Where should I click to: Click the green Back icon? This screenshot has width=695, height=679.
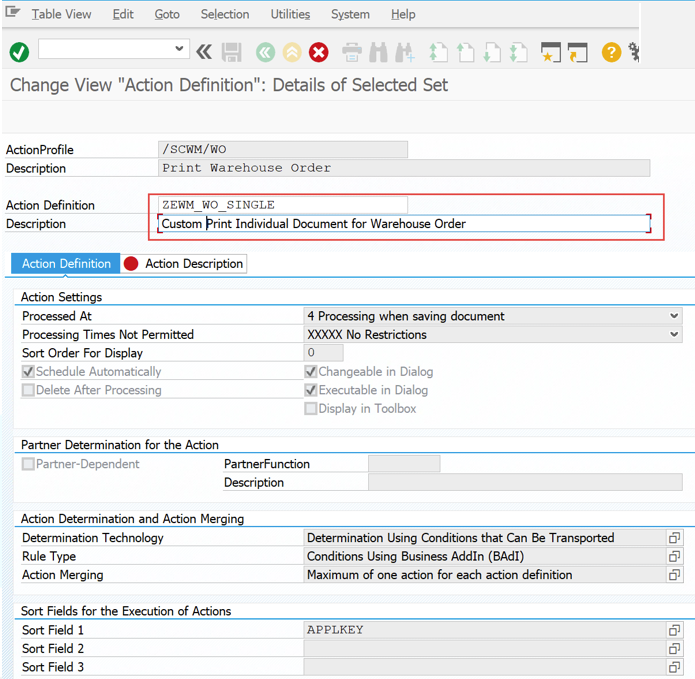pos(266,52)
